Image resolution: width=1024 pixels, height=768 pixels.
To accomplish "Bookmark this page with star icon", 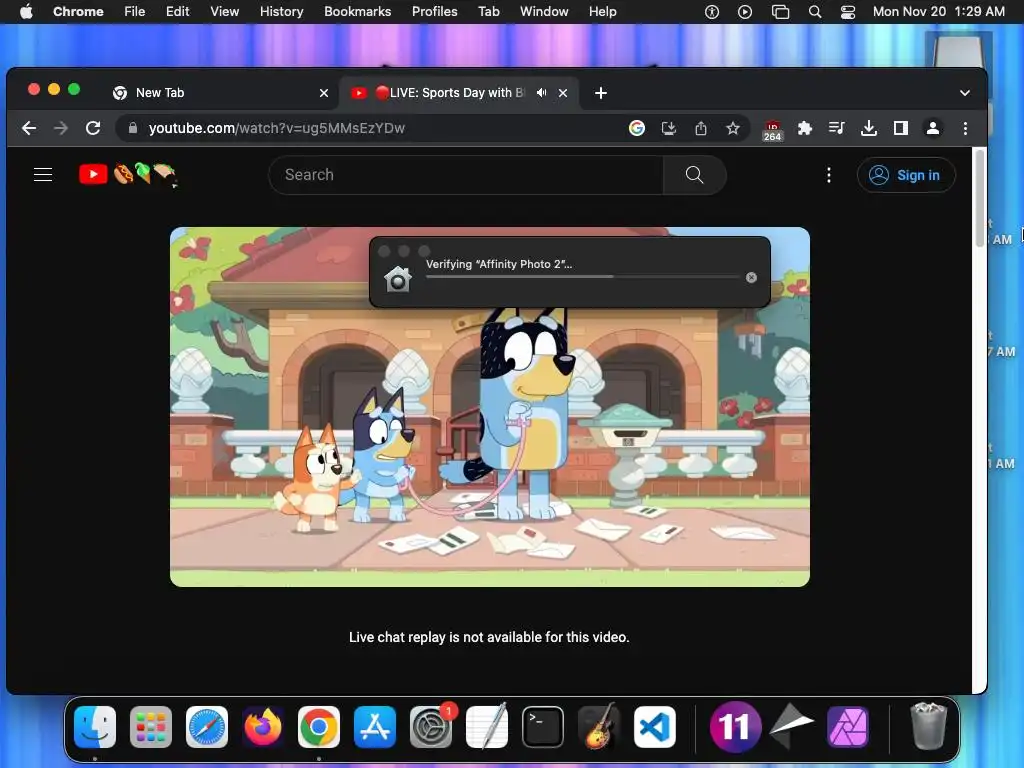I will pyautogui.click(x=733, y=128).
